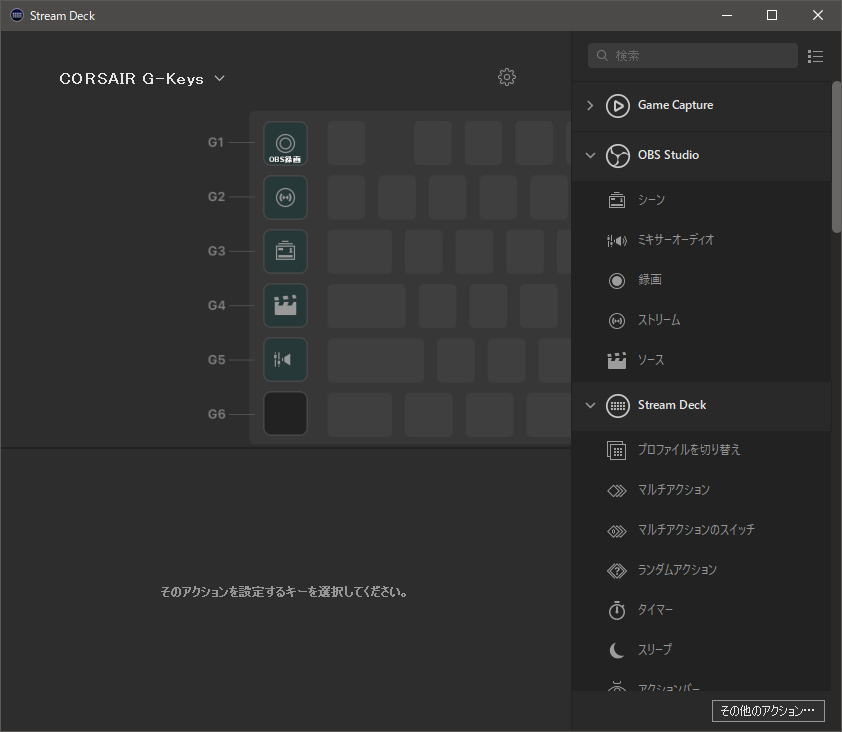Viewport: 842px width, 732px height.
Task: Choose the ストリーム action
Action: pos(659,320)
